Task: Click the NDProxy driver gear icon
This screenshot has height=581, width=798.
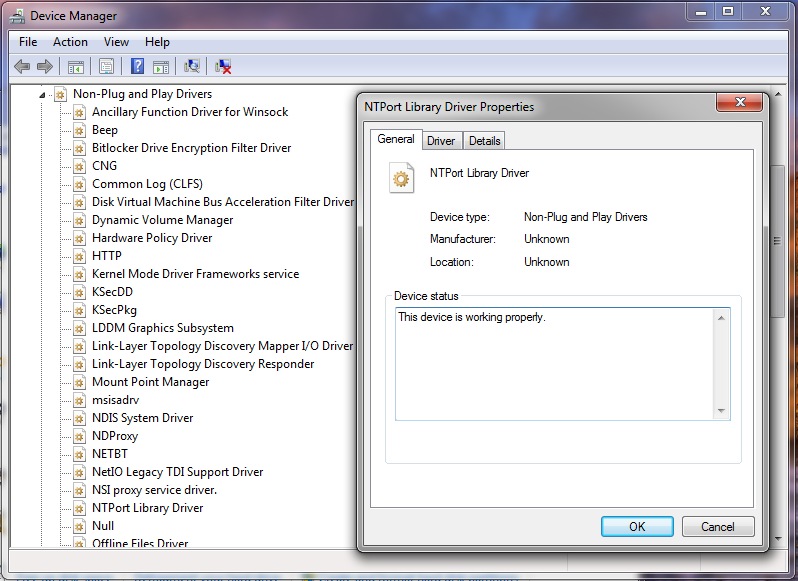Action: (79, 437)
